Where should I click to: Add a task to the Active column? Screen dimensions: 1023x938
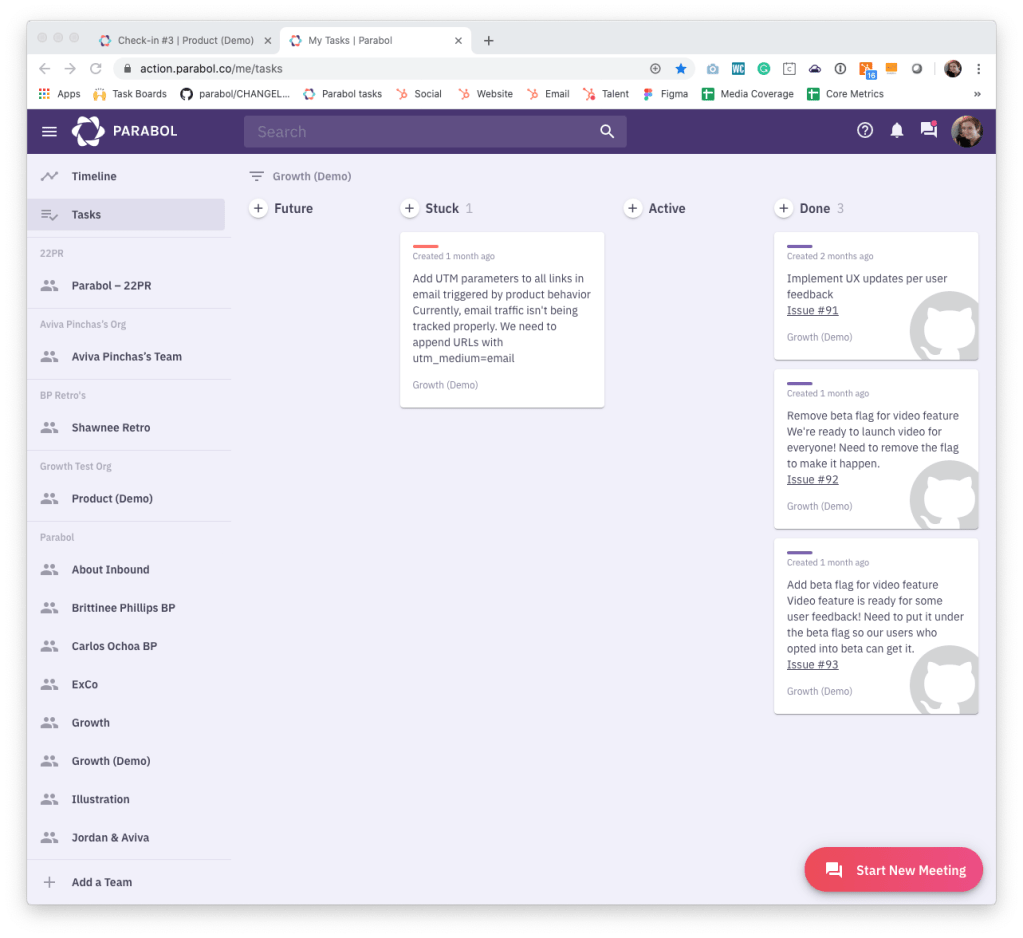point(632,208)
